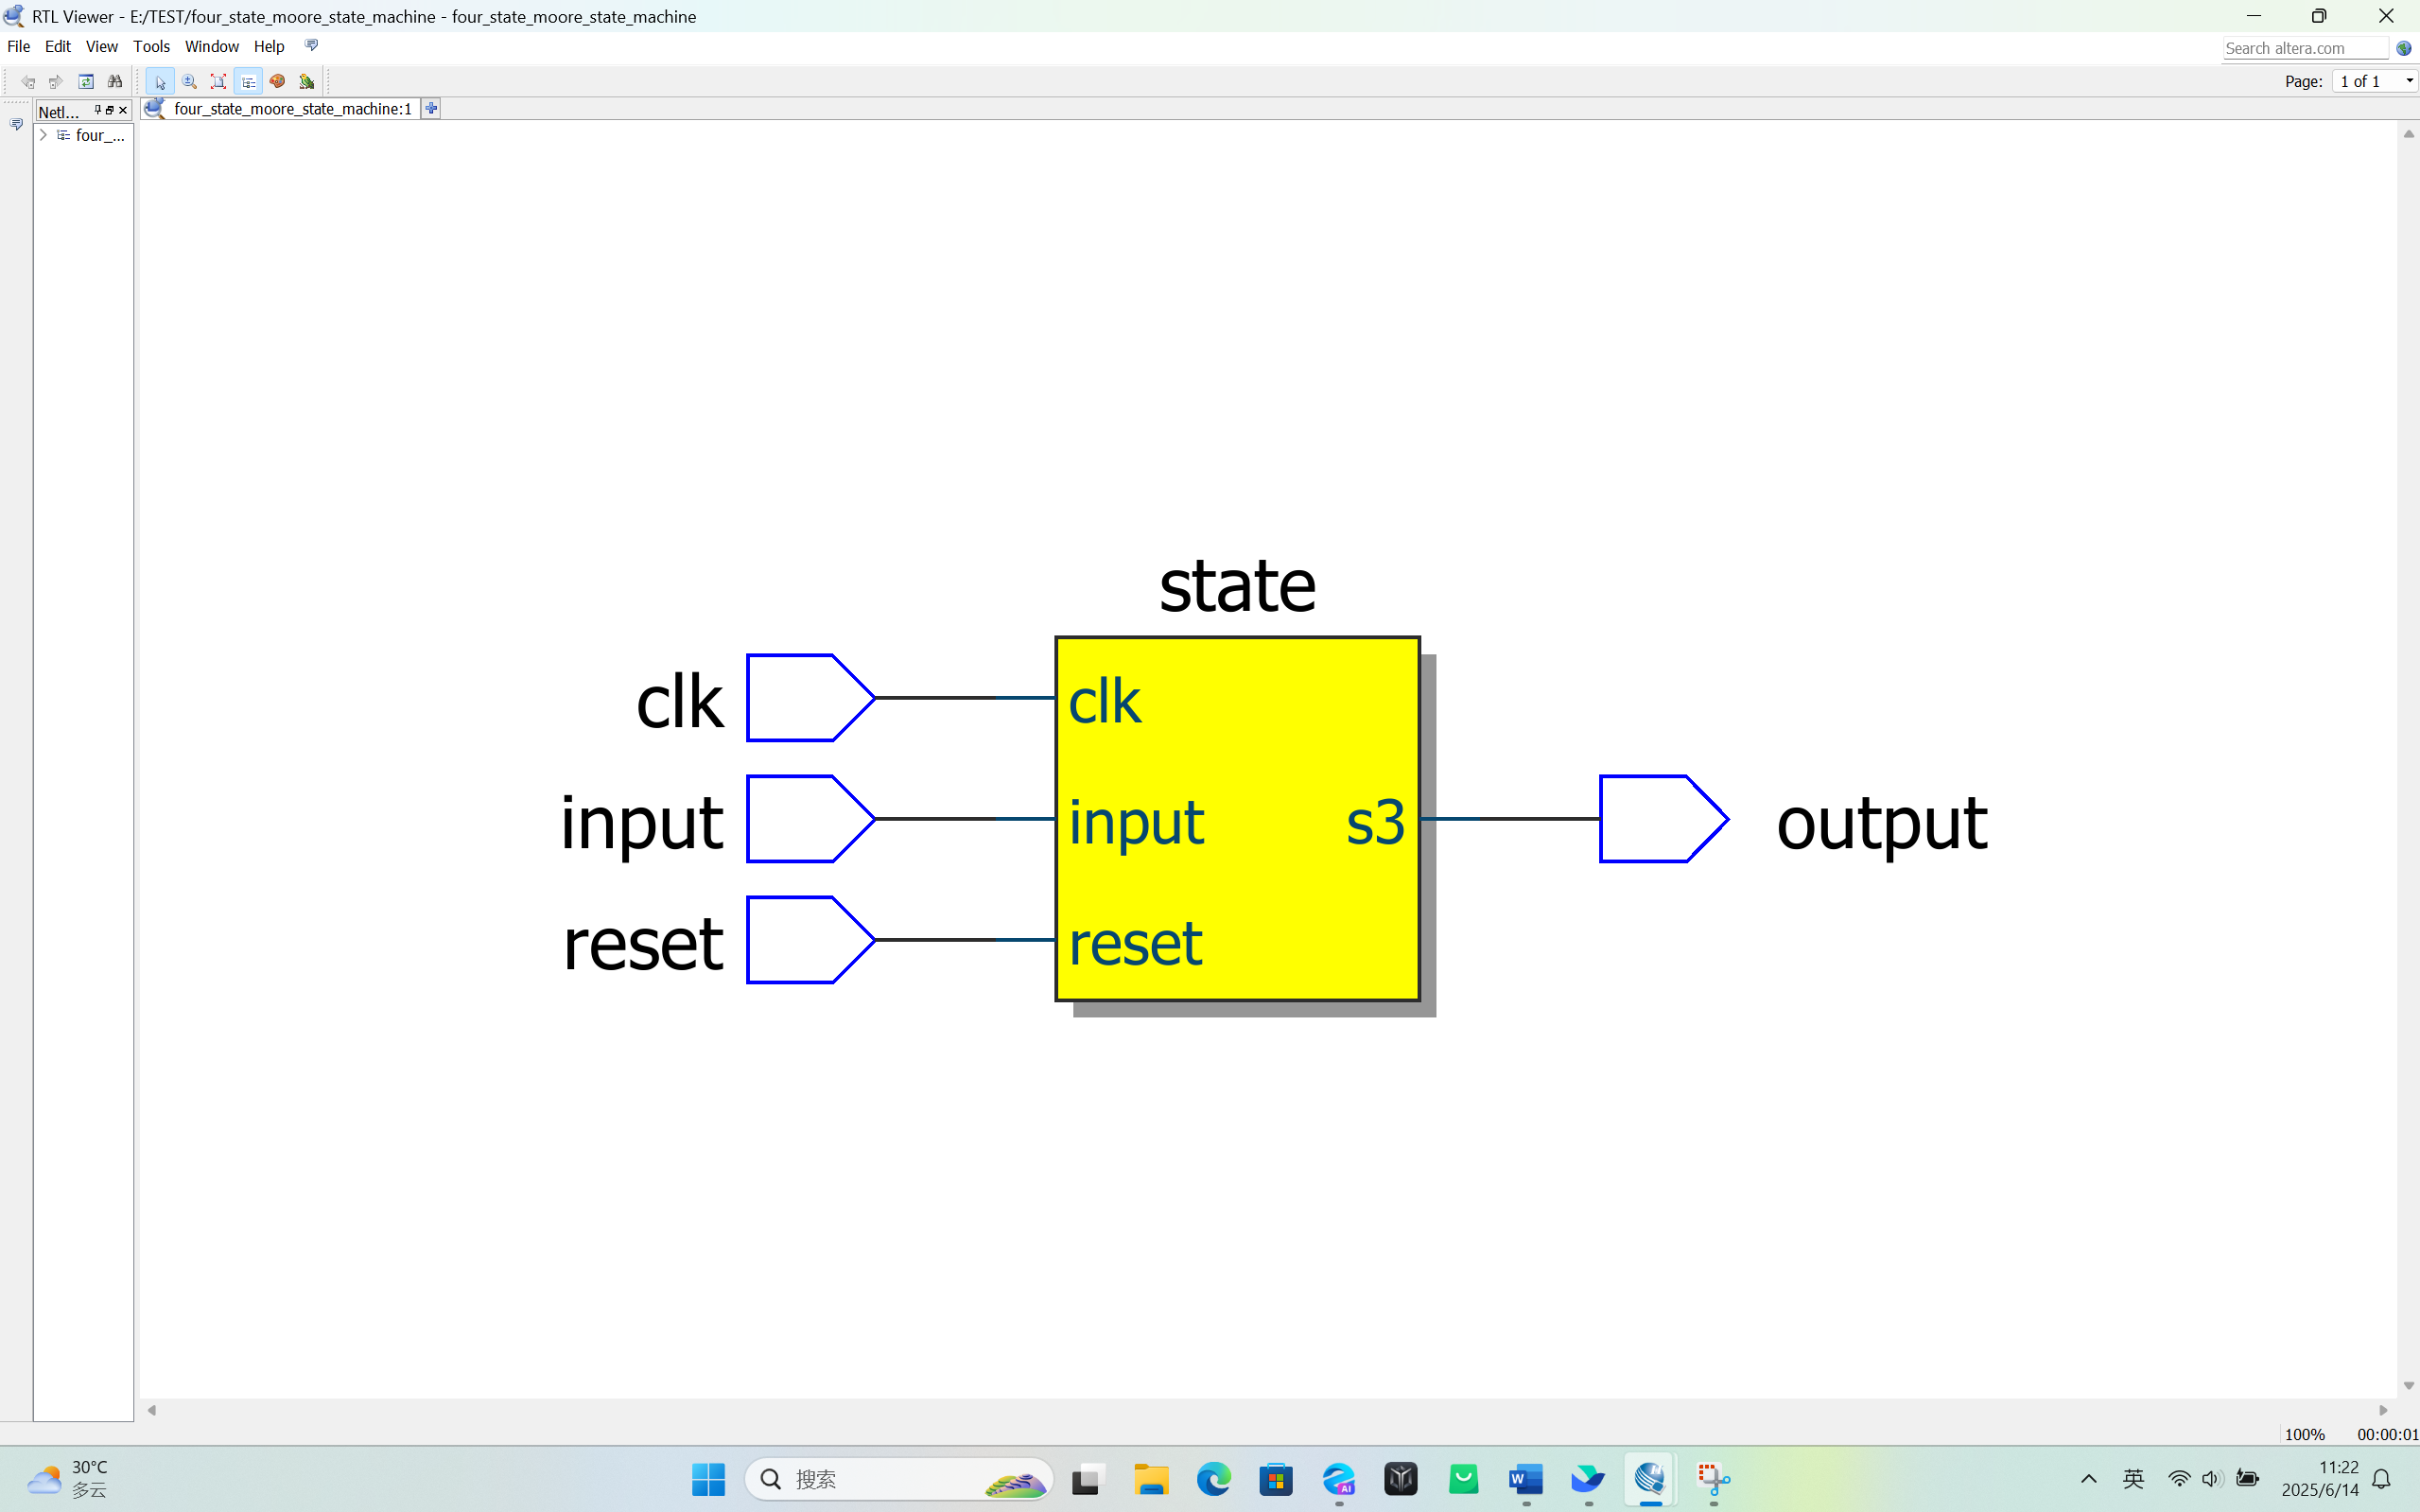The image size is (2420, 1512).
Task: Click the Search altera.com field
Action: [2304, 48]
